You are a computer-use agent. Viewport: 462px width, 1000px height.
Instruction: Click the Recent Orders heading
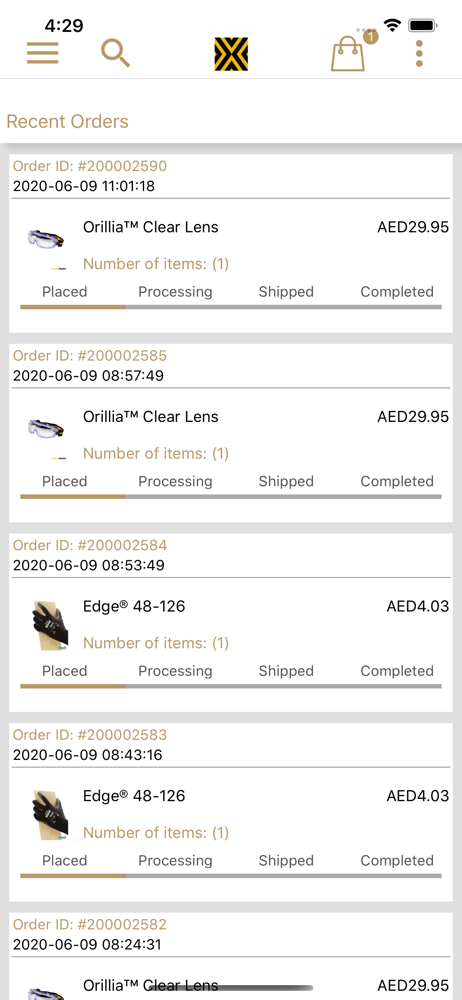click(68, 121)
